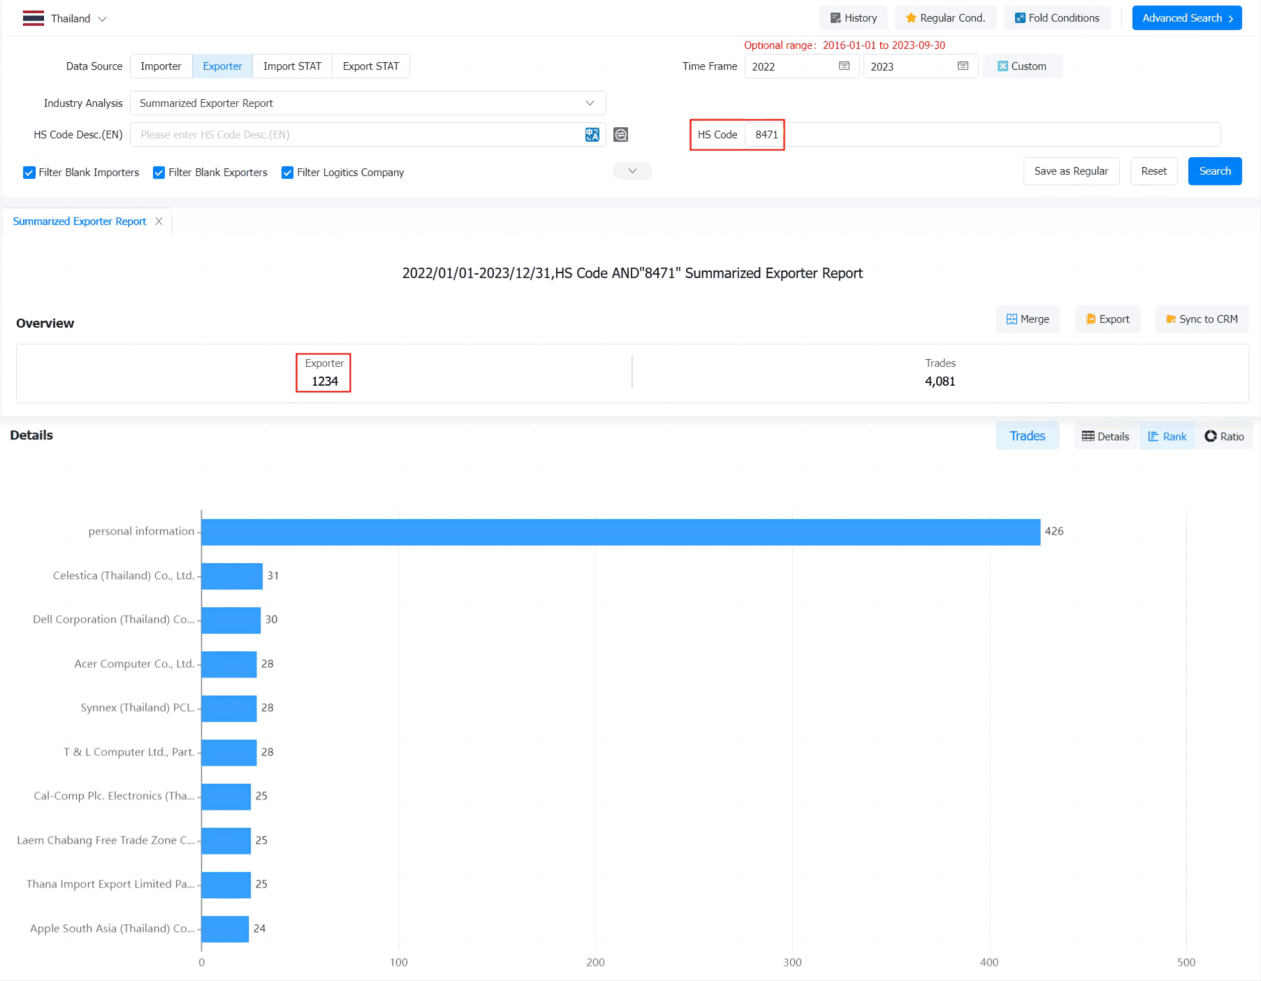Click the translate icon in HS description field
1261x981 pixels.
592,134
